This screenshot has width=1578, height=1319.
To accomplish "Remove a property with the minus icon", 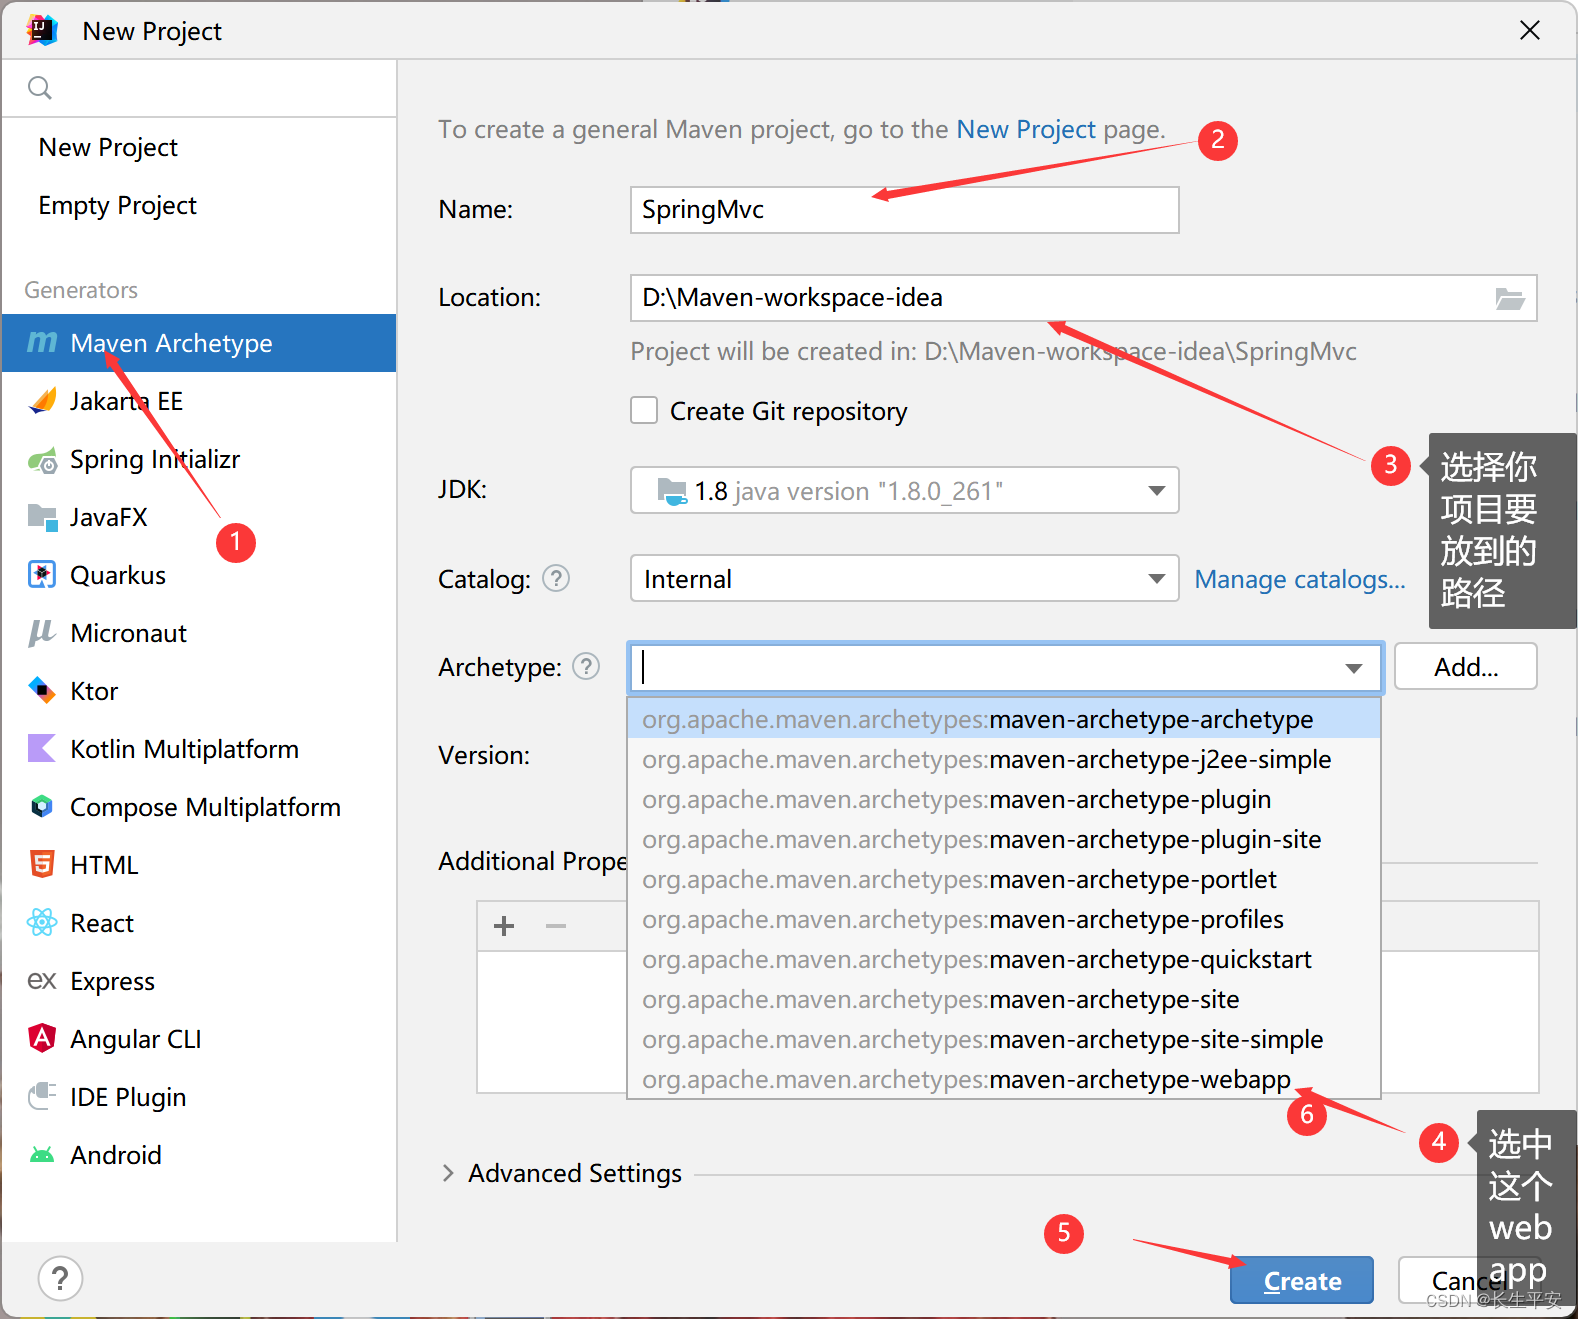I will pos(556,926).
